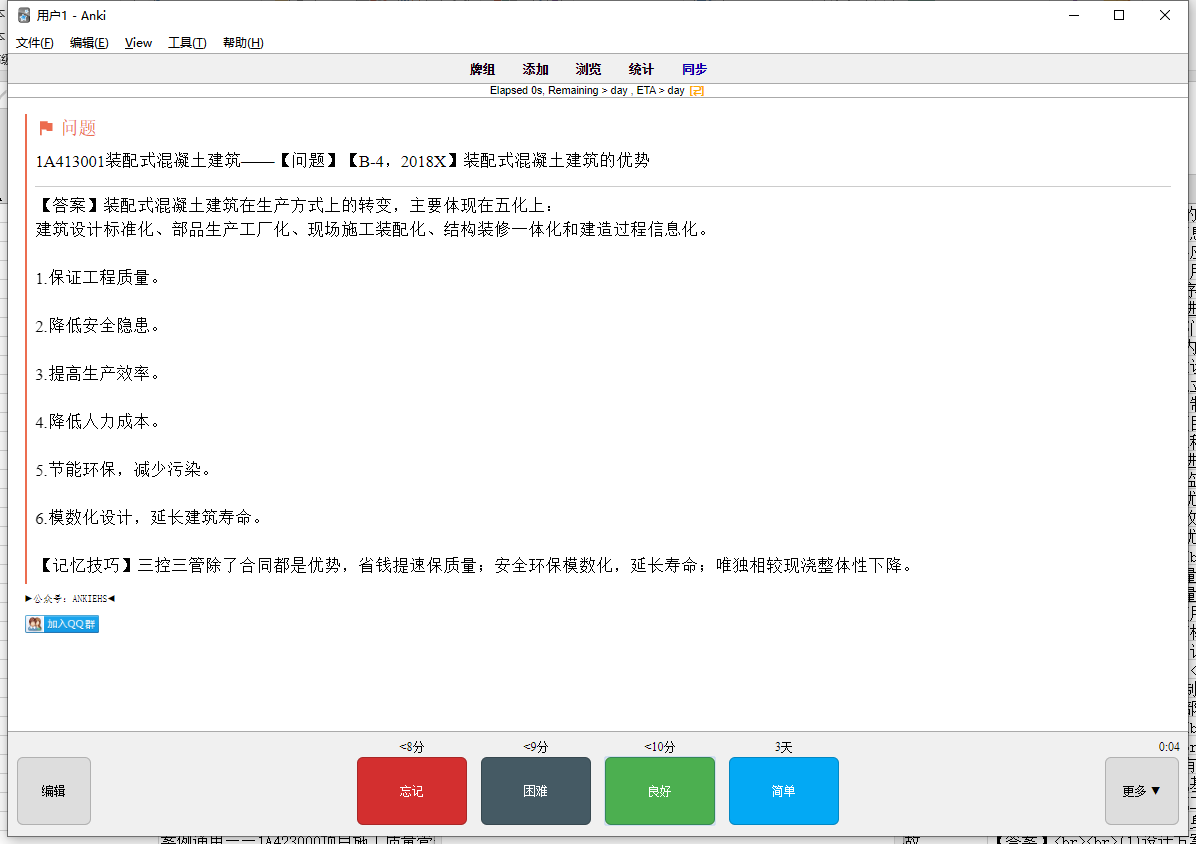Rate card as 良好 (green button)
Viewport: 1196px width, 844px height.
click(660, 791)
